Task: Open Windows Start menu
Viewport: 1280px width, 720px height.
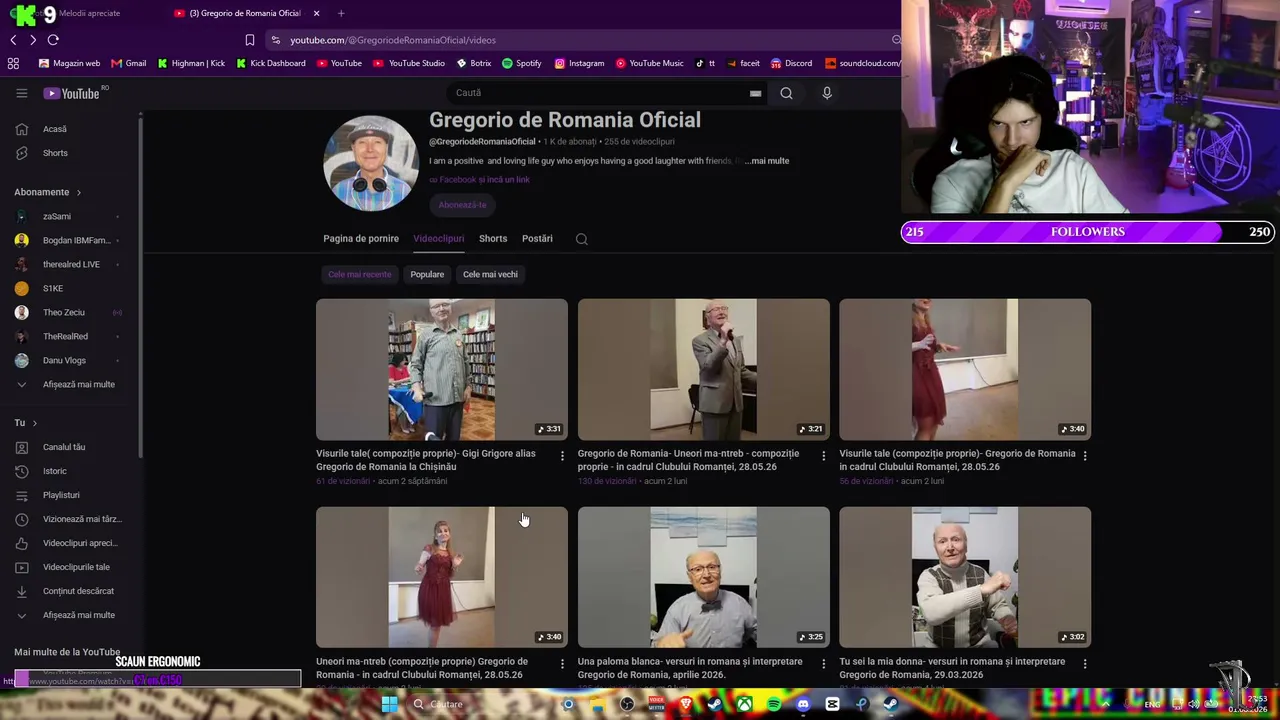Action: (390, 704)
